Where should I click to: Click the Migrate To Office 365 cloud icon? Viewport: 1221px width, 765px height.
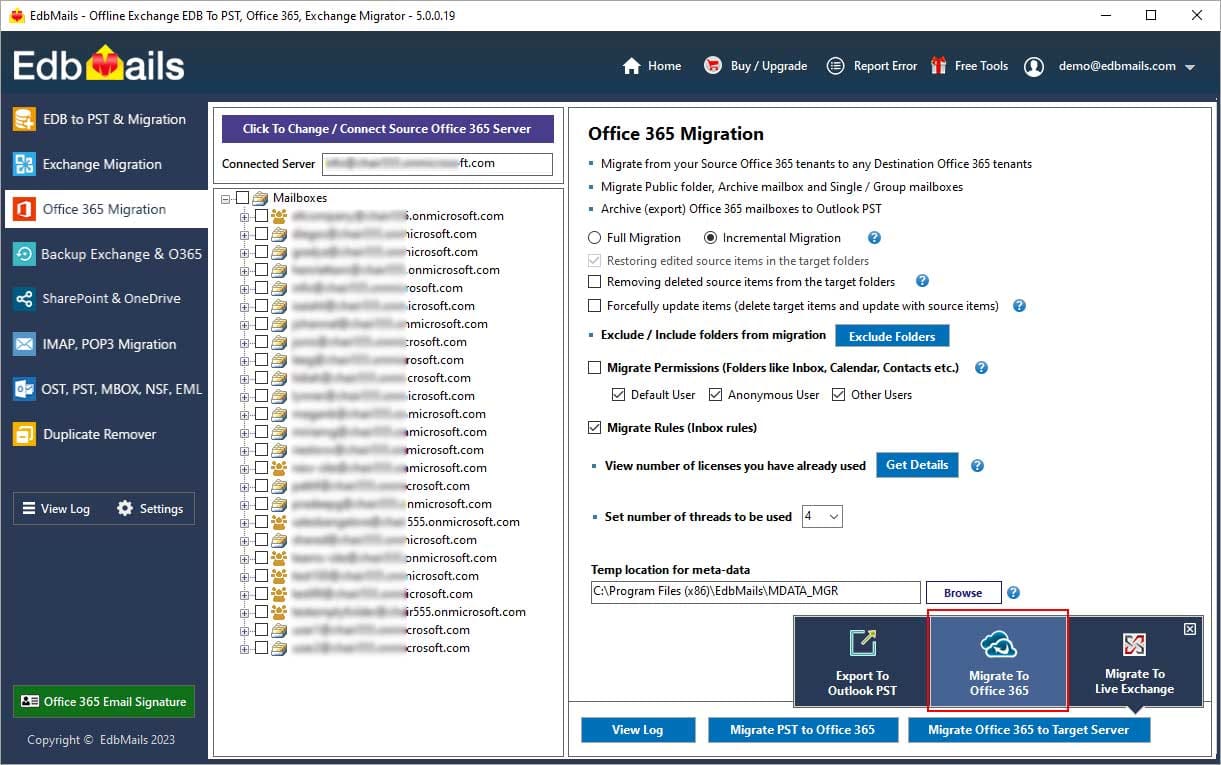[x=998, y=645]
